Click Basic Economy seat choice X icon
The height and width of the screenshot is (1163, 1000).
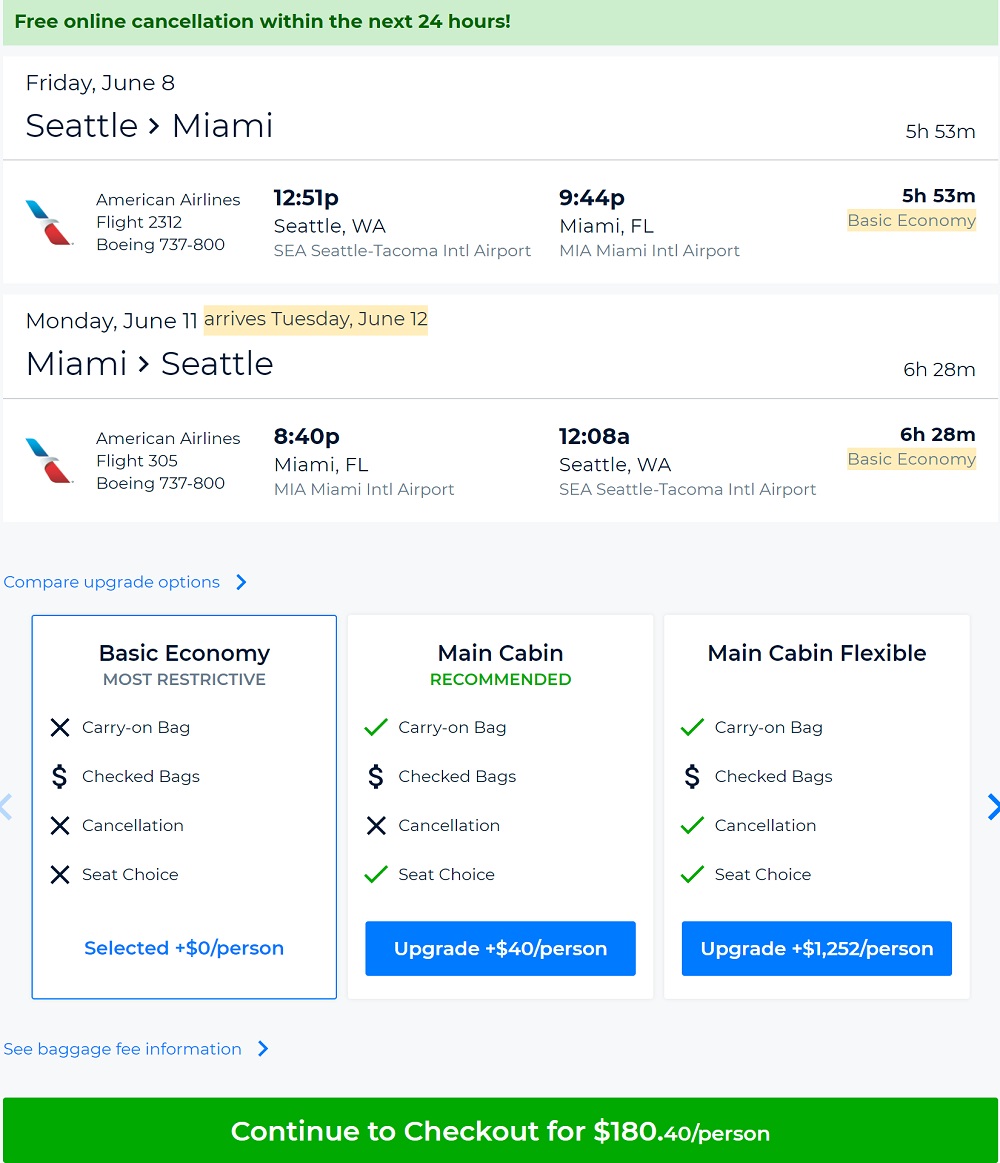60,874
